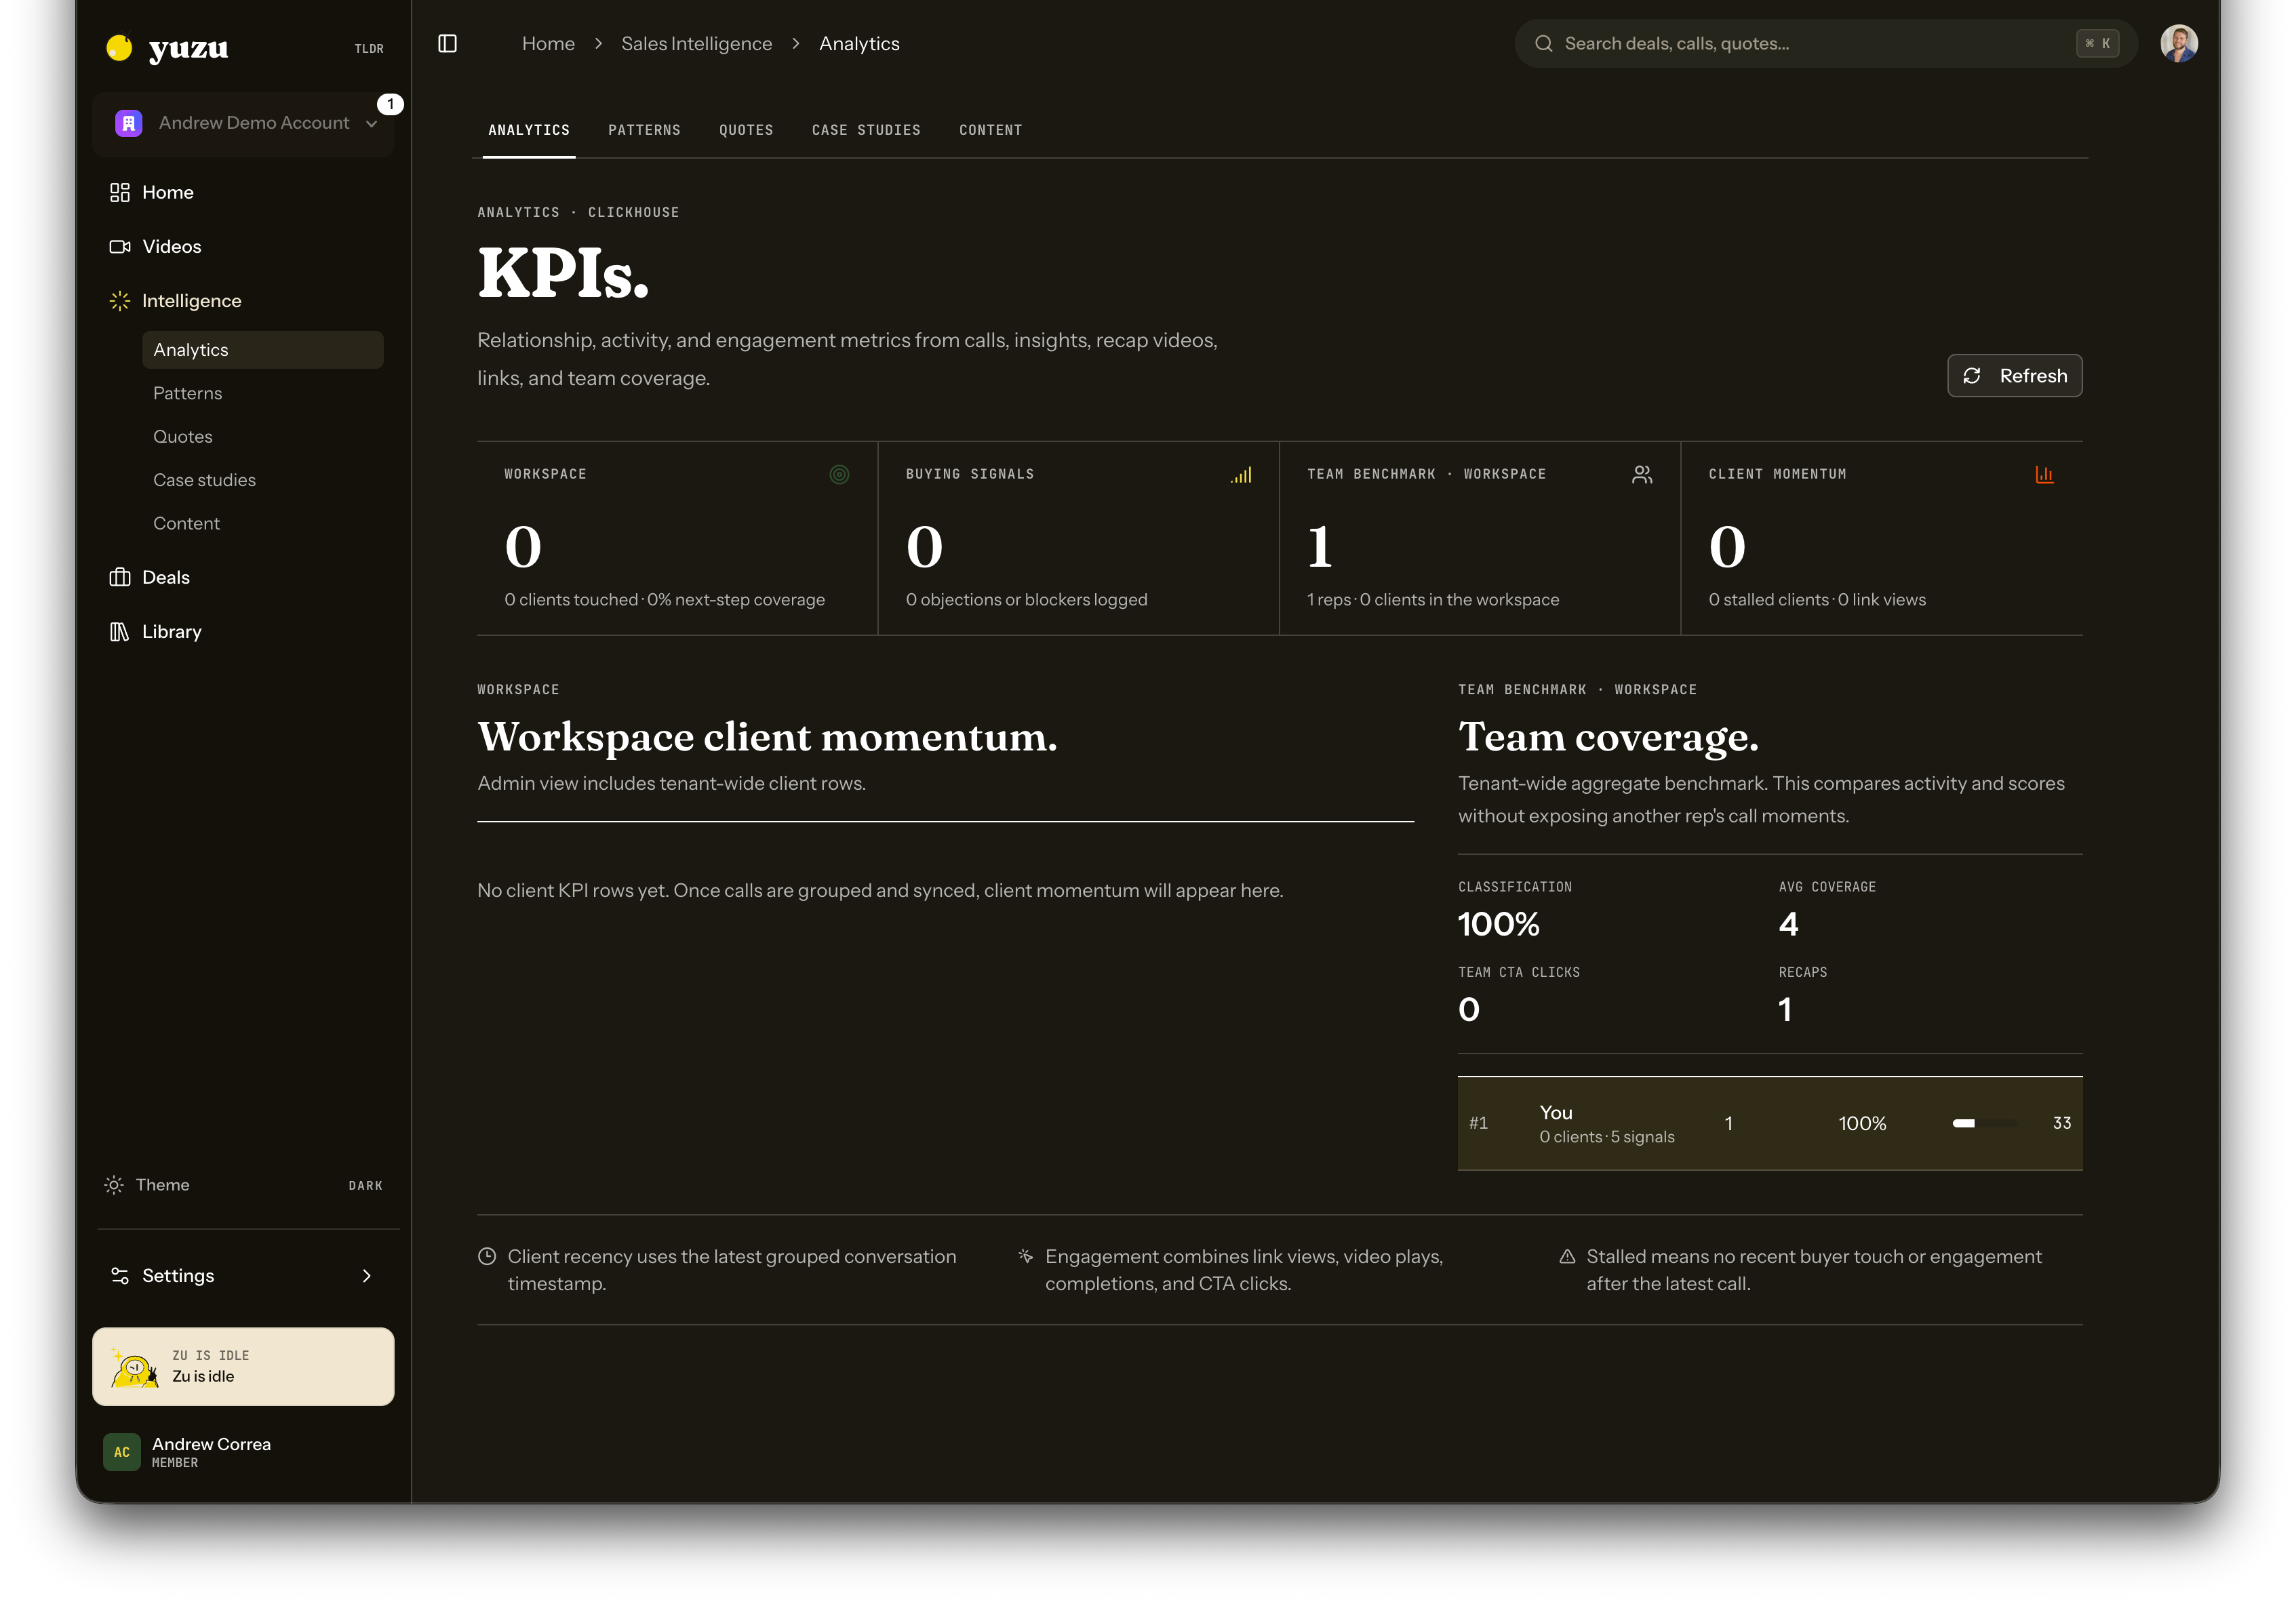2296x1604 pixels.
Task: Click the You team coverage row
Action: coord(1769,1123)
